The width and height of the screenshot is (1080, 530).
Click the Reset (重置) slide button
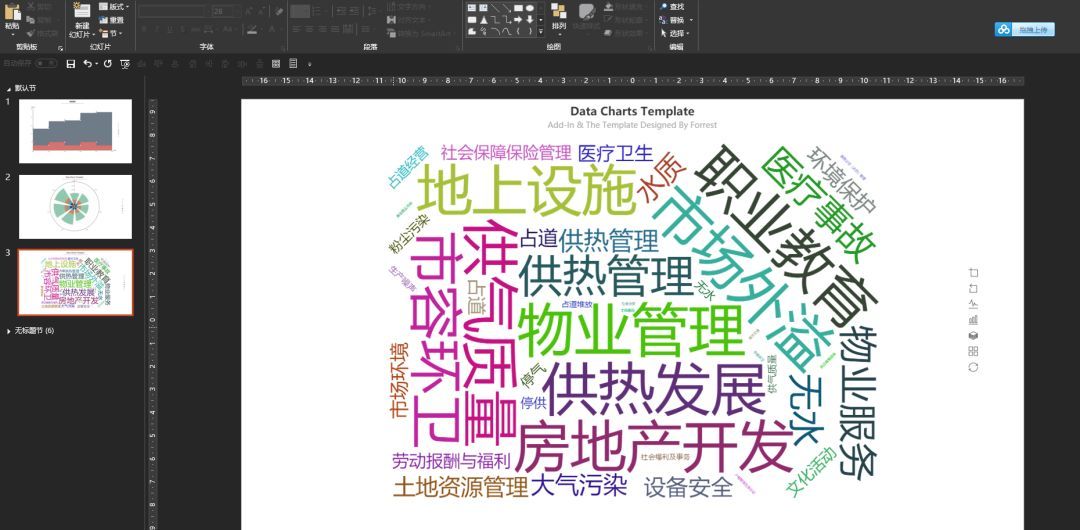[111, 20]
